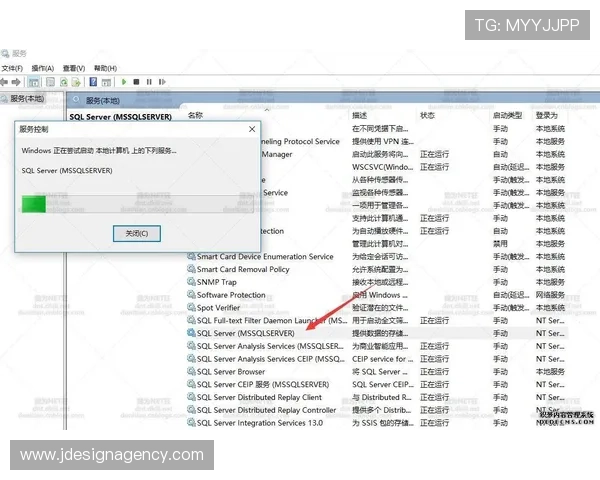Click gear icon of SQL Server Analysis Services (MSSQLSER...

pos(191,346)
